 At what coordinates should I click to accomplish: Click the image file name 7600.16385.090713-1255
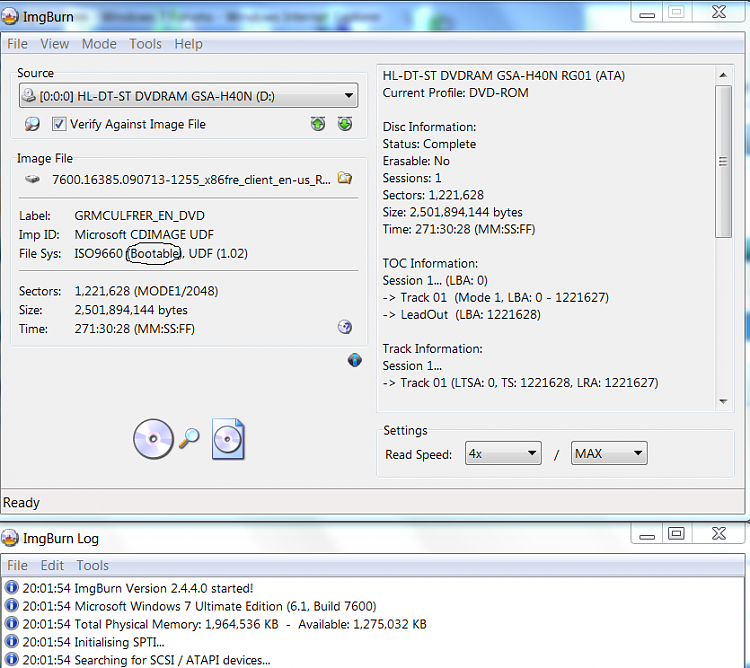point(191,180)
